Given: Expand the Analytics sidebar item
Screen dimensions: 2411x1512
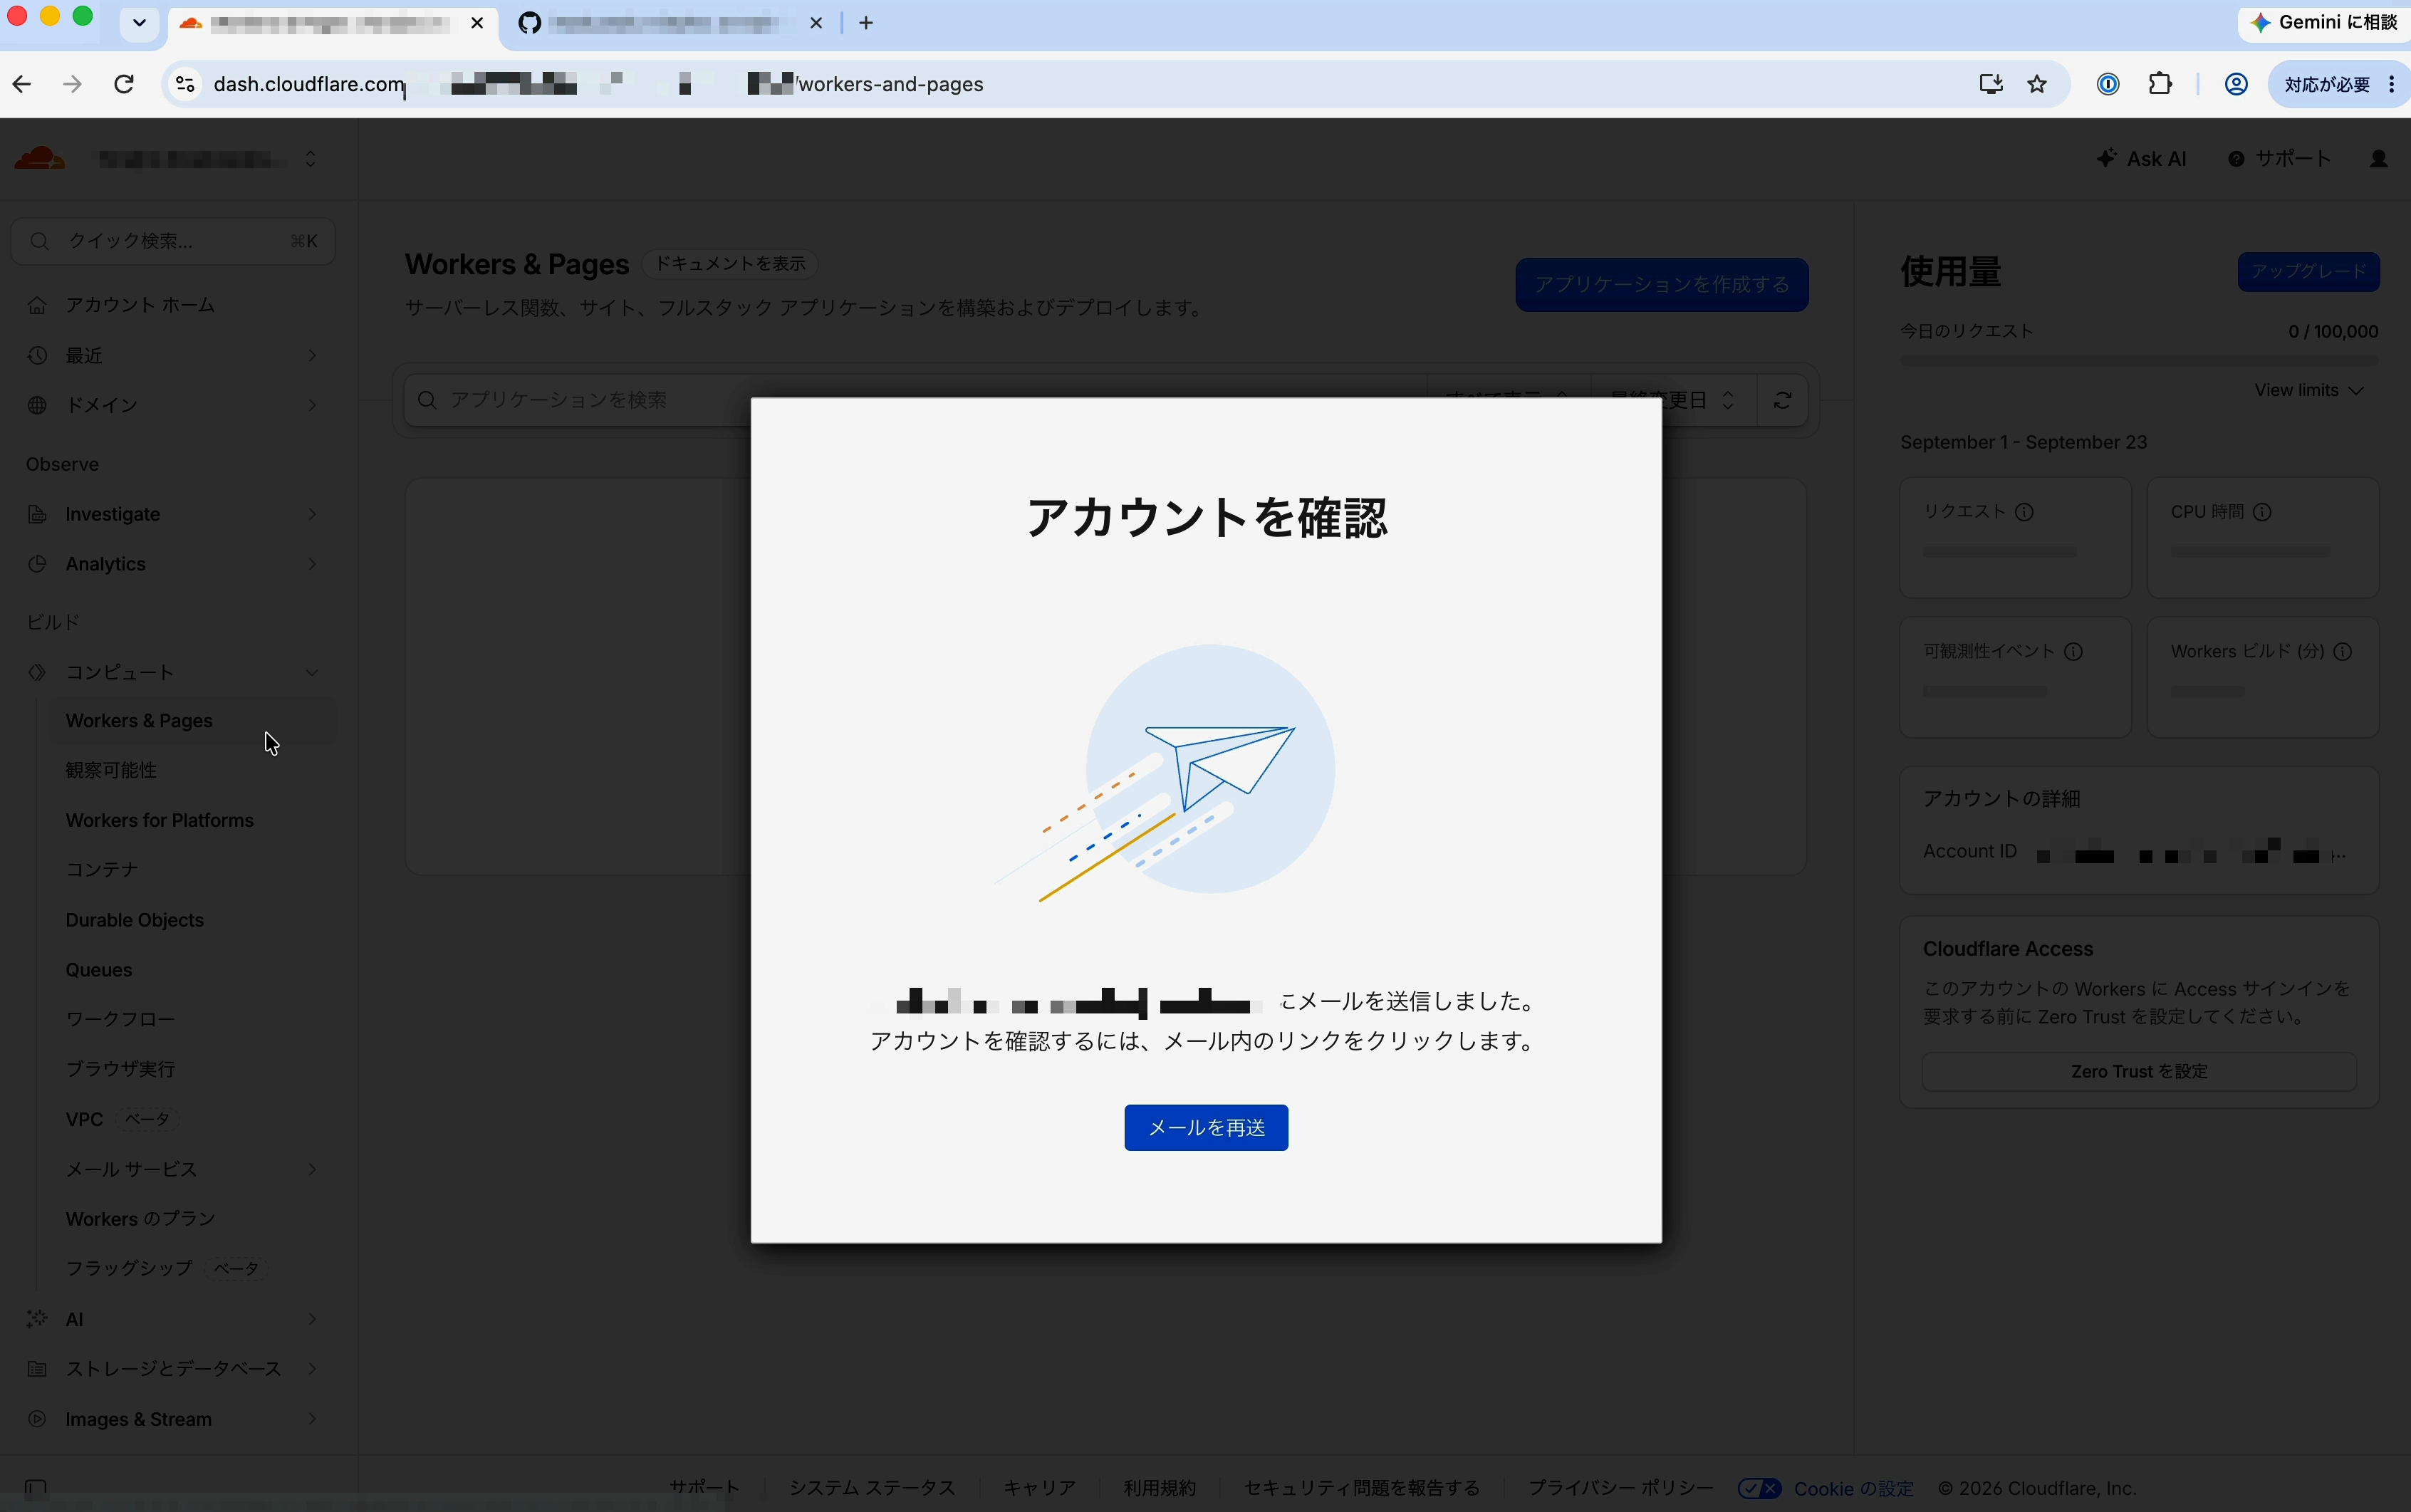Looking at the screenshot, I should tap(173, 564).
